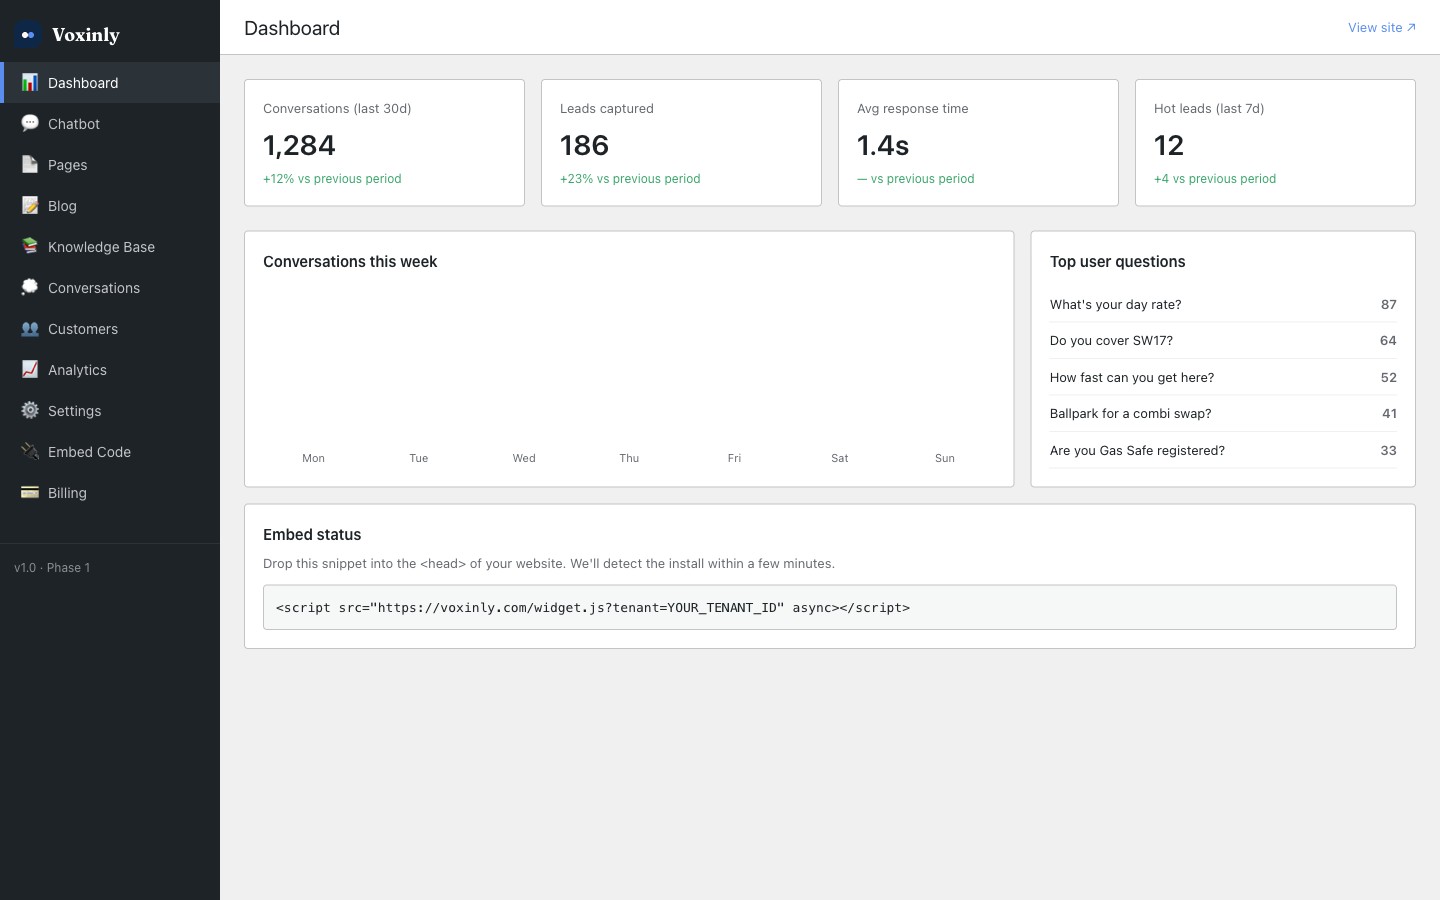Screen dimensions: 1440x900
Task: Open Knowledge Base from sidebar
Action: tap(110, 247)
